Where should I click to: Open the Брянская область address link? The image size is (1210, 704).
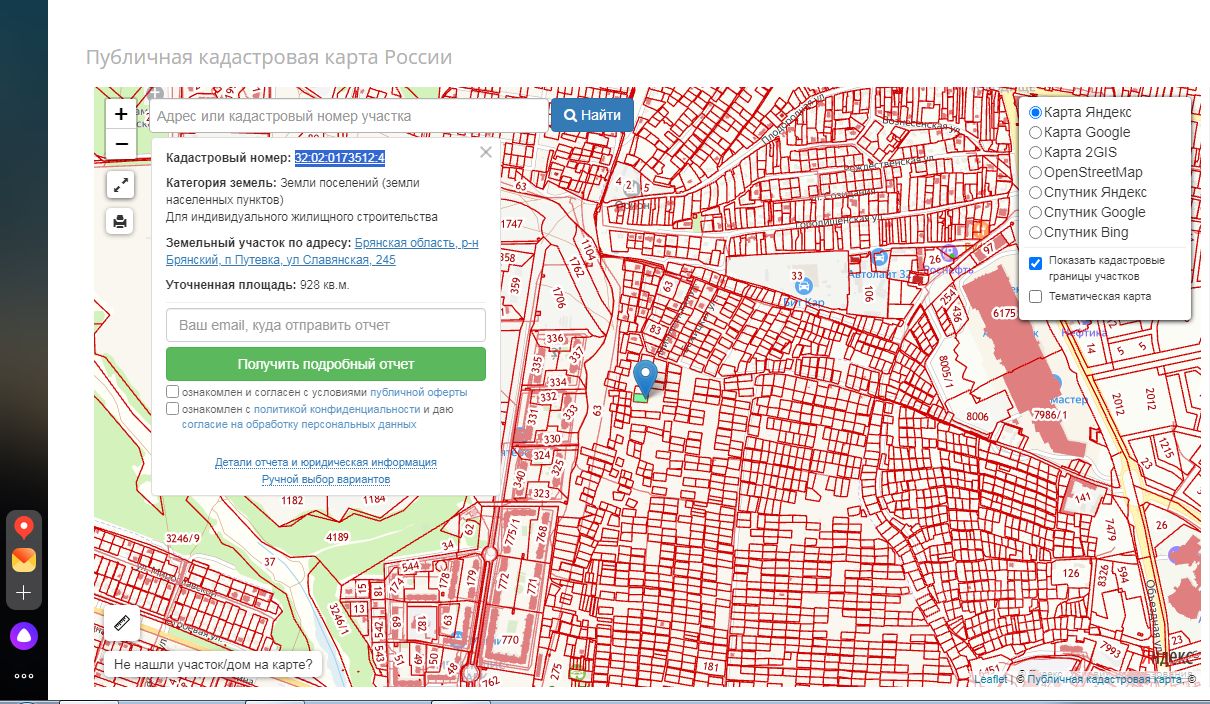click(x=322, y=251)
